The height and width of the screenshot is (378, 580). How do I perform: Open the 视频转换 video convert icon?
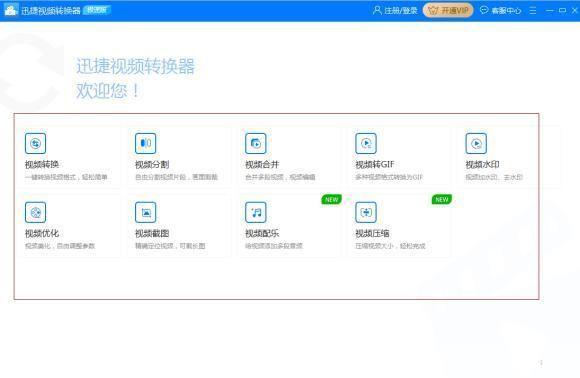click(x=36, y=144)
